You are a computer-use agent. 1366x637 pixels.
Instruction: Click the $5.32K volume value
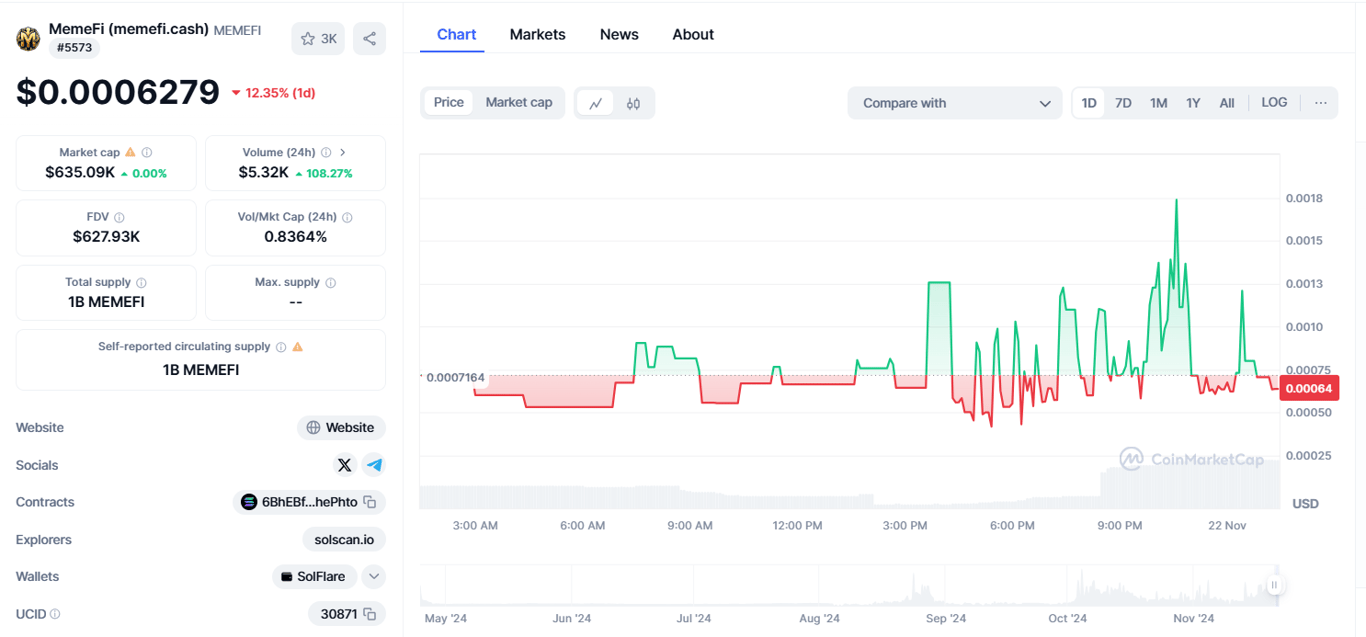264,172
